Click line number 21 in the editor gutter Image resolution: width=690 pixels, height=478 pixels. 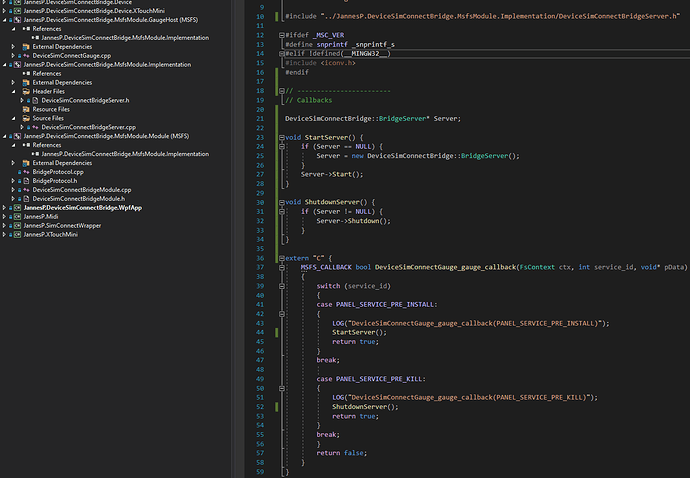pyautogui.click(x=260, y=119)
